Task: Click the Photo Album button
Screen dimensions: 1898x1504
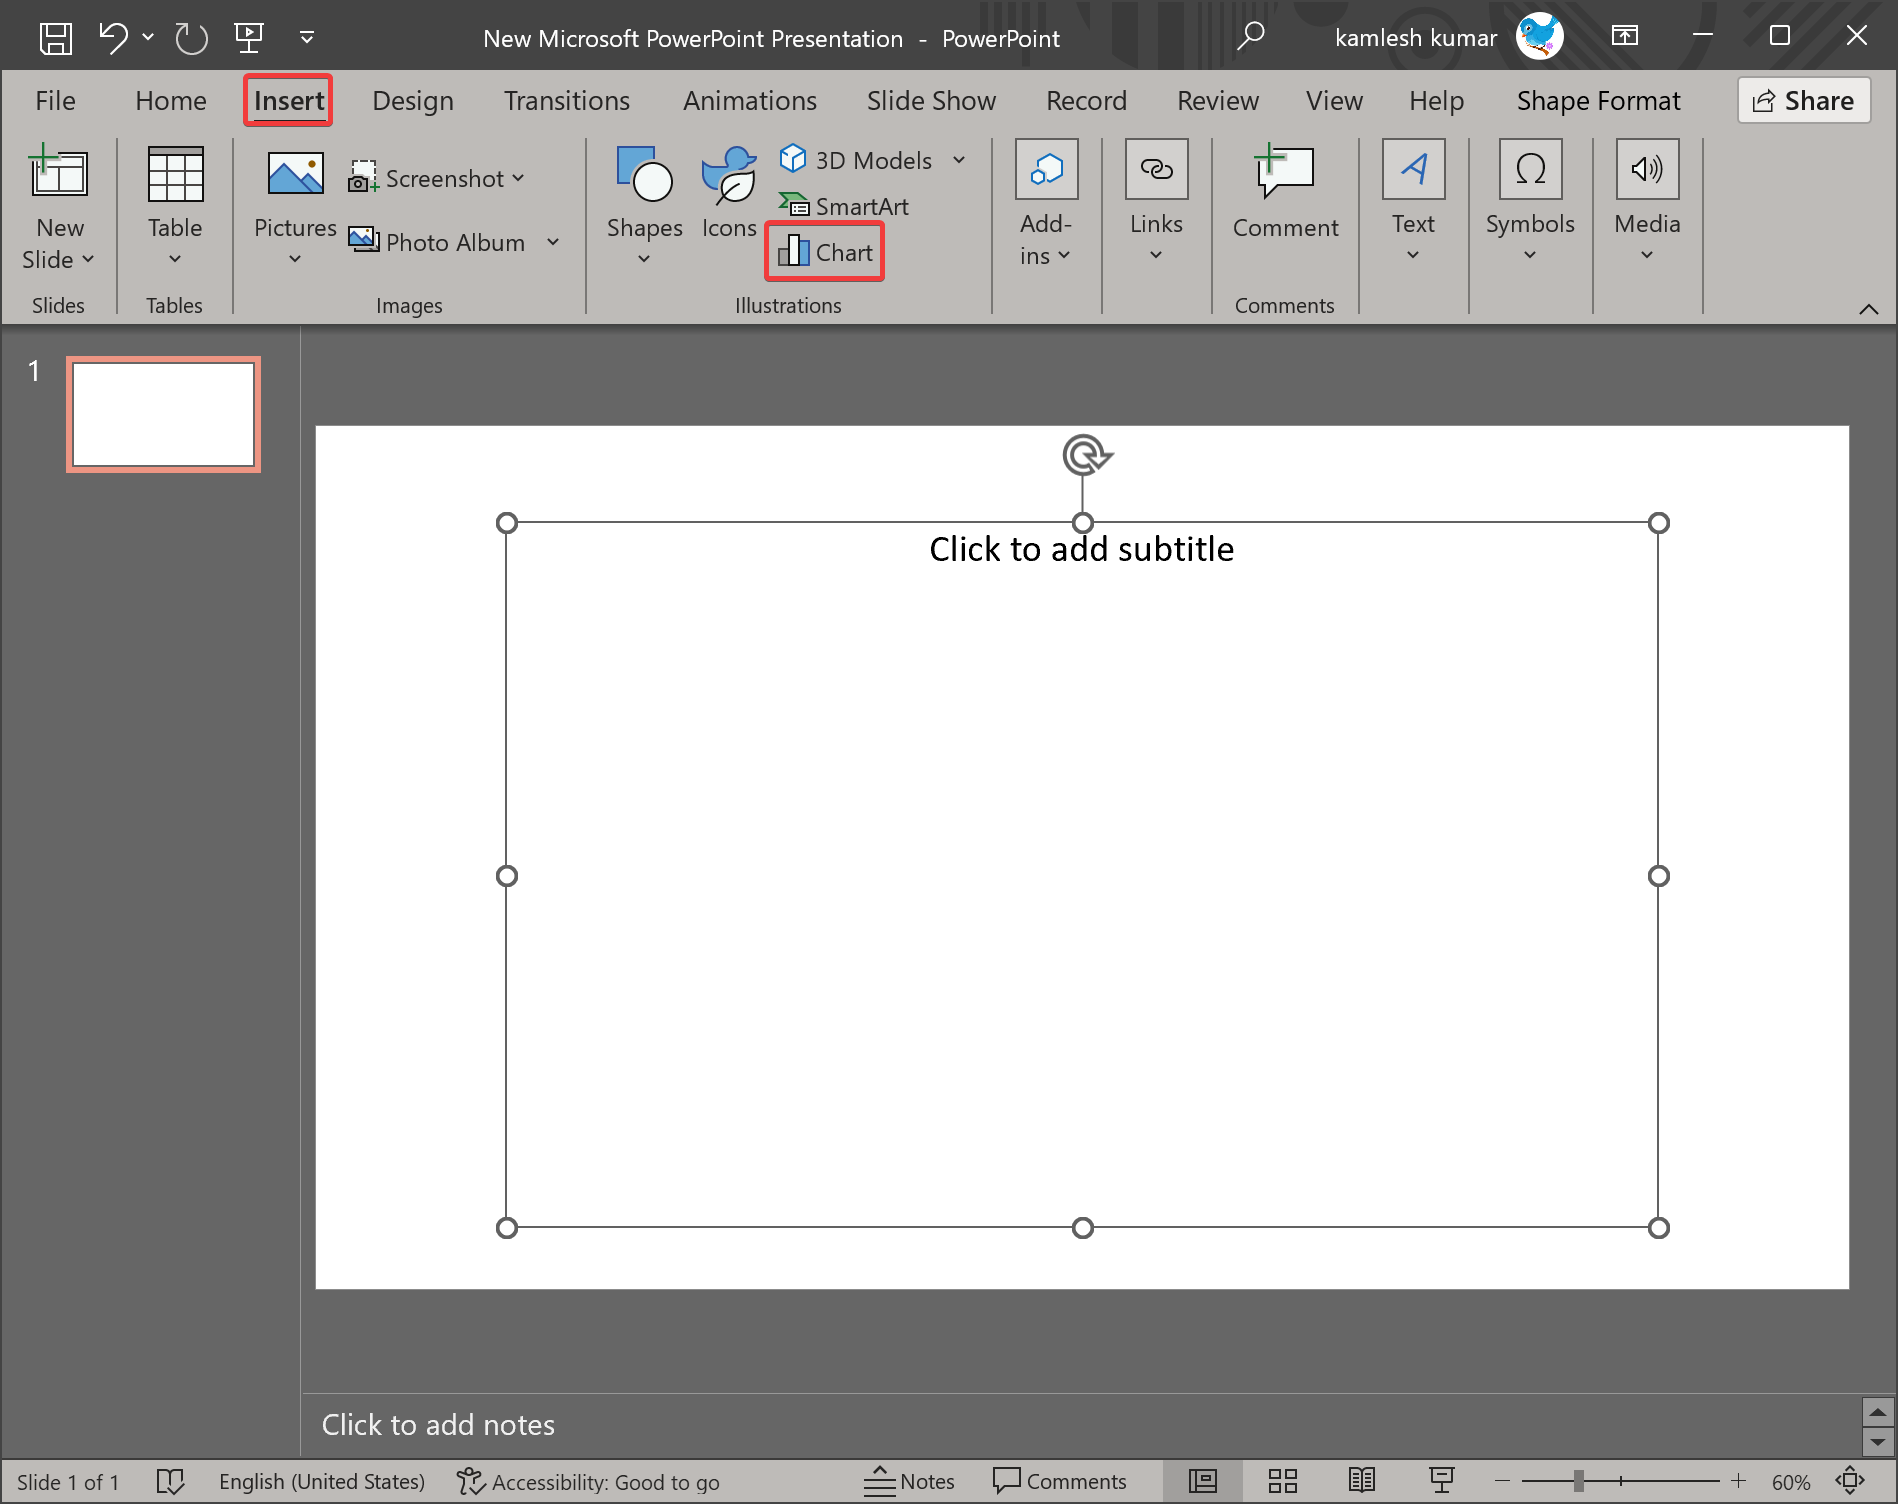Action: click(x=437, y=242)
